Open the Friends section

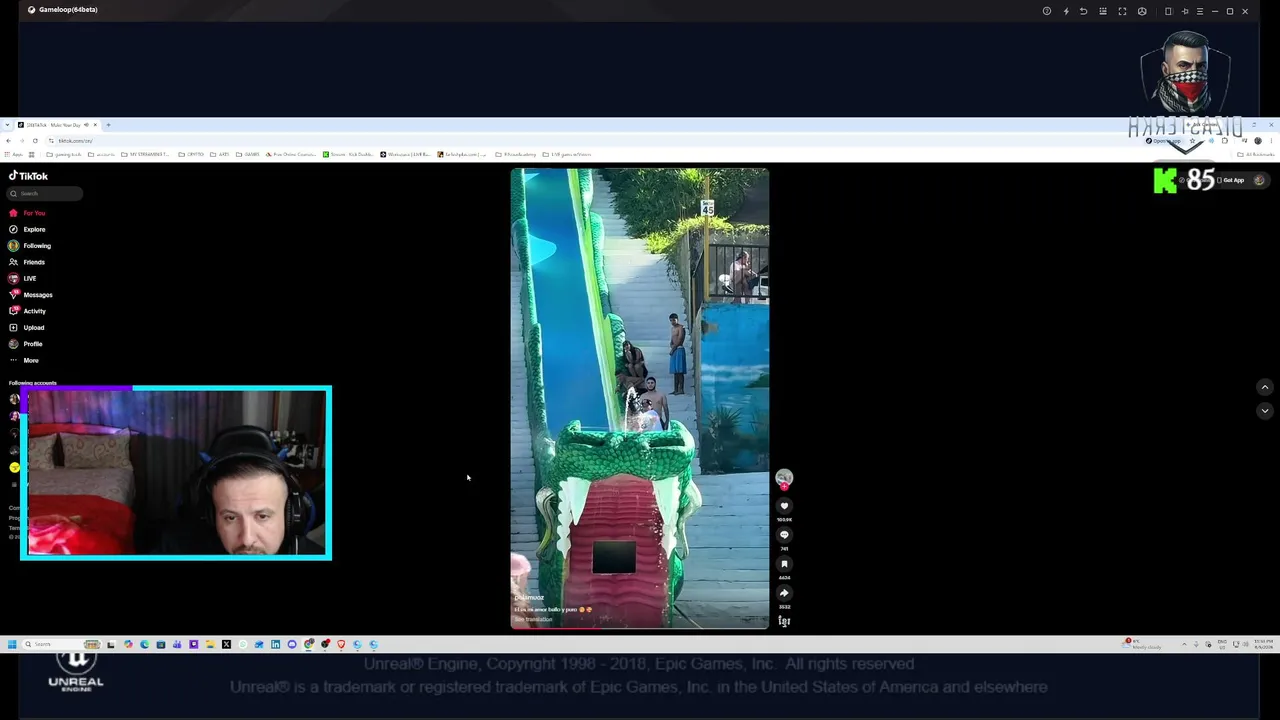pyautogui.click(x=28, y=262)
